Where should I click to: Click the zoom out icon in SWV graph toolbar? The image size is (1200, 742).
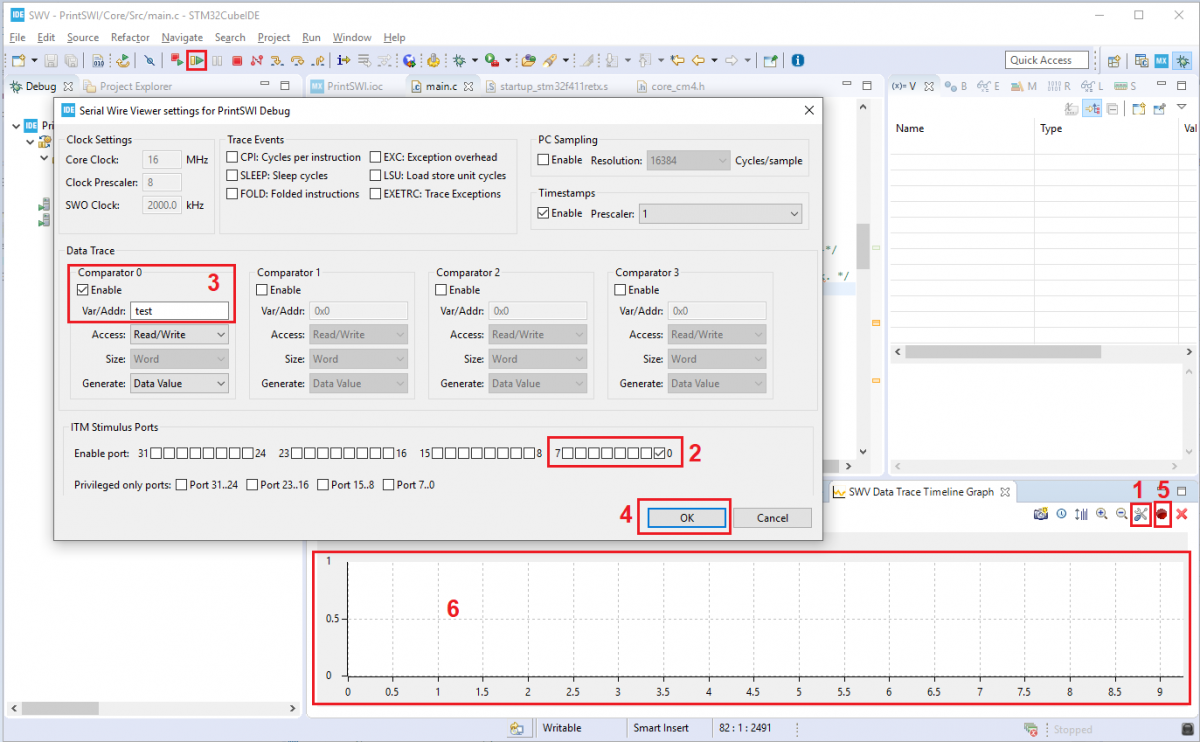(1120, 514)
